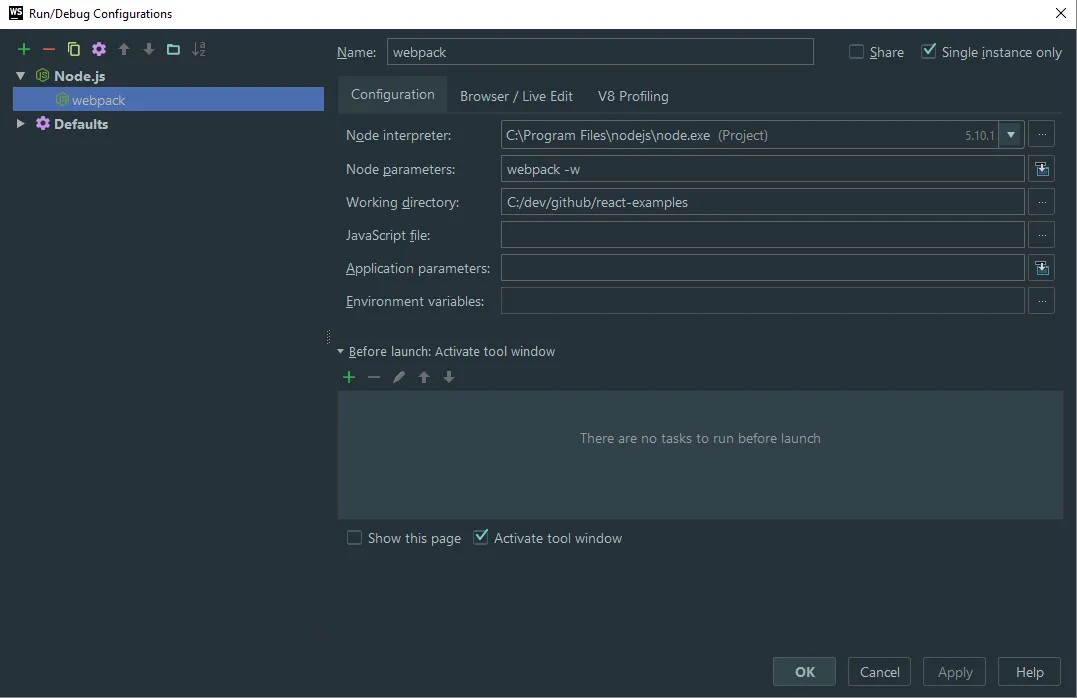Check the Show this page option
The image size is (1077, 698).
[x=354, y=538]
